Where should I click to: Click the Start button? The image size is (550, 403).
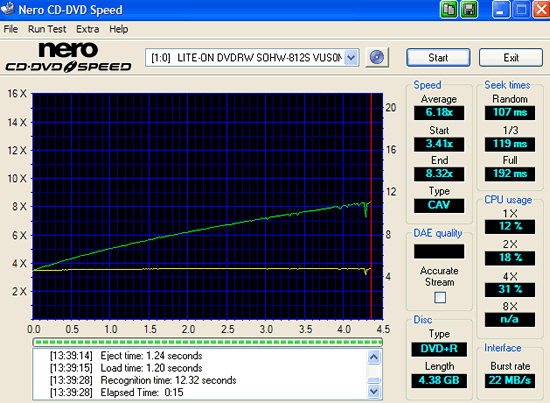(x=438, y=58)
